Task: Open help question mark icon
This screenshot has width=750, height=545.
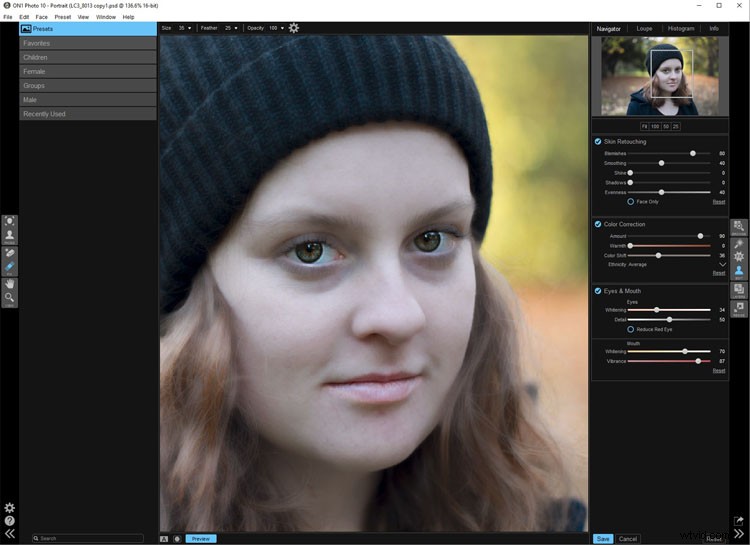Action: (x=10, y=521)
